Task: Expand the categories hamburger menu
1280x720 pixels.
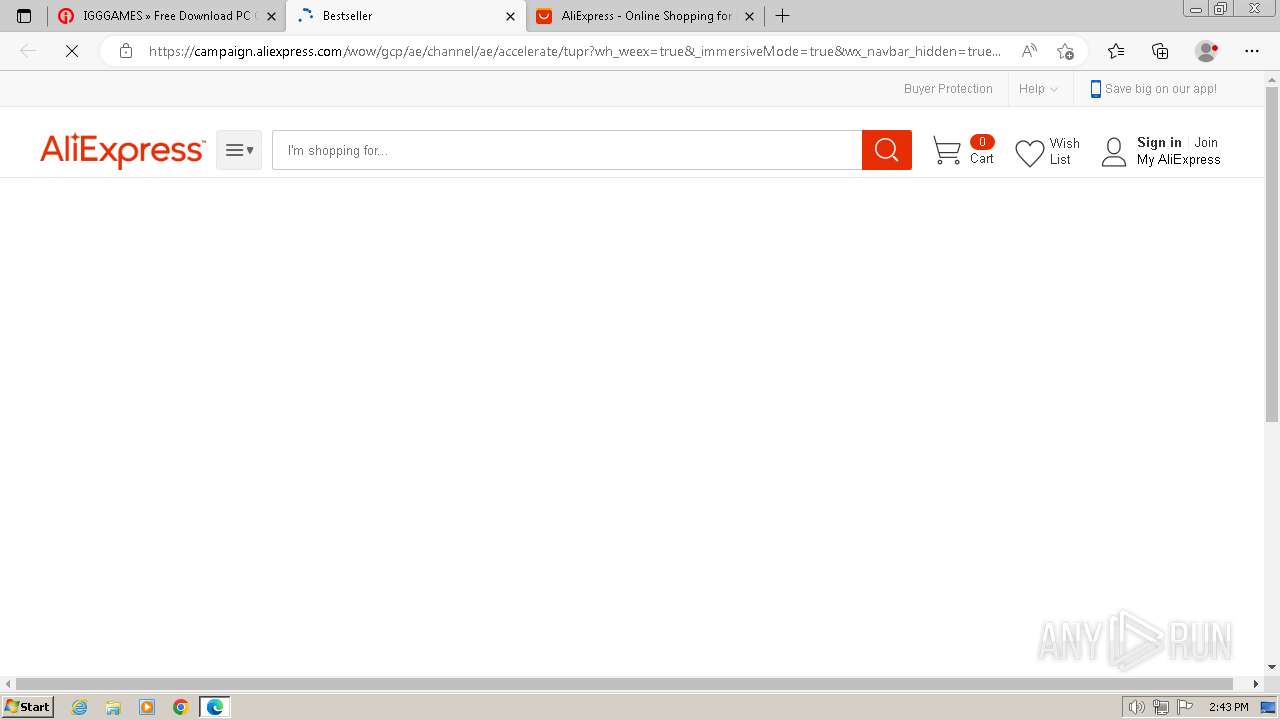Action: pos(239,150)
